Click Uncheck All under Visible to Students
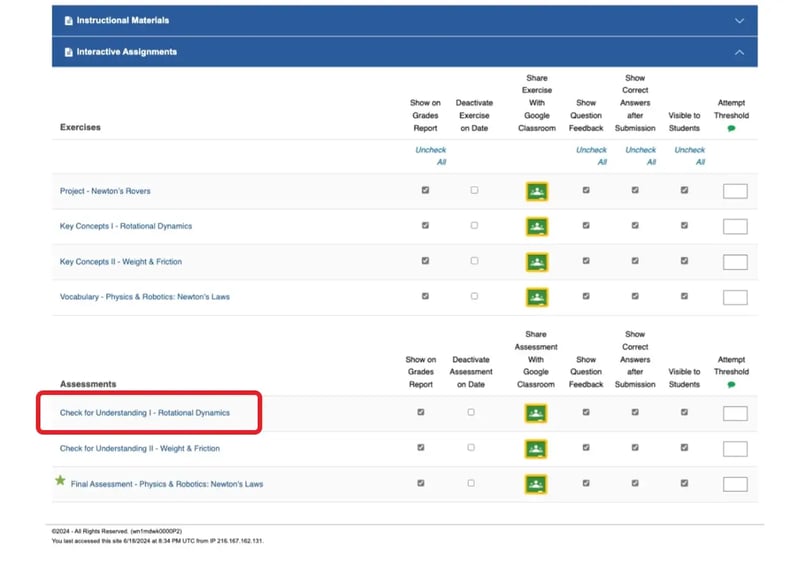Screen dimensions: 800x569 (x=690, y=156)
